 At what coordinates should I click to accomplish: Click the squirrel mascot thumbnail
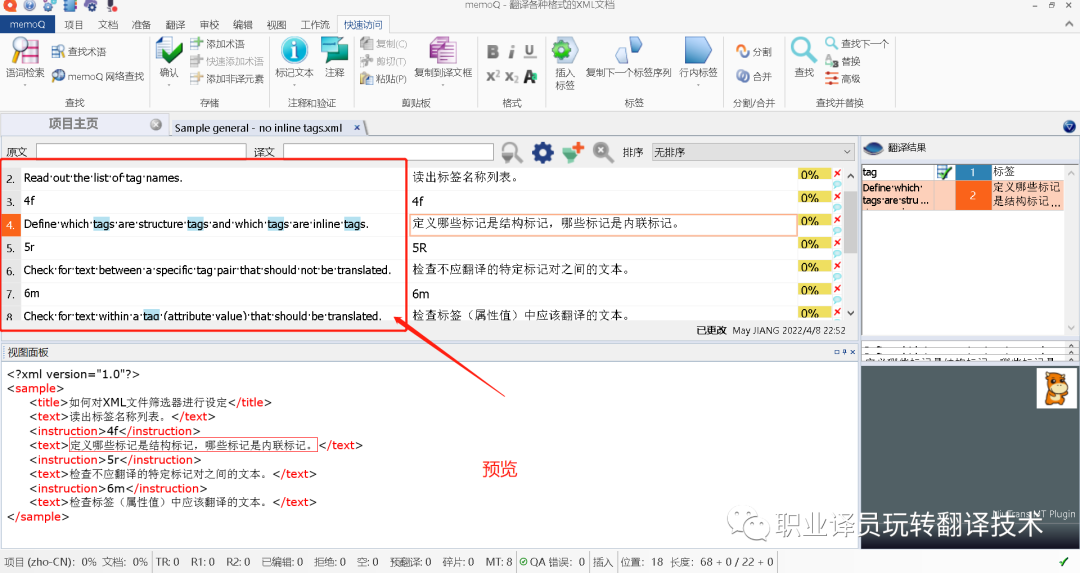pyautogui.click(x=1057, y=388)
